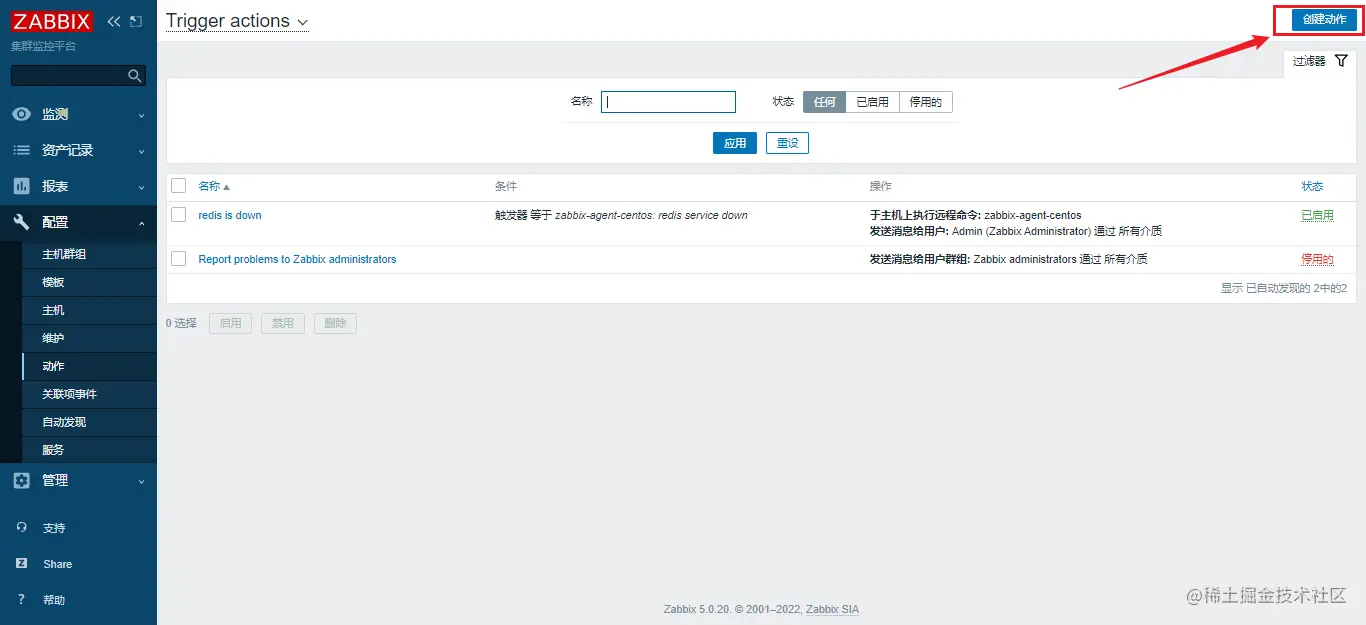Click the list icon for 资产记录
1366x625 pixels.
(21, 150)
